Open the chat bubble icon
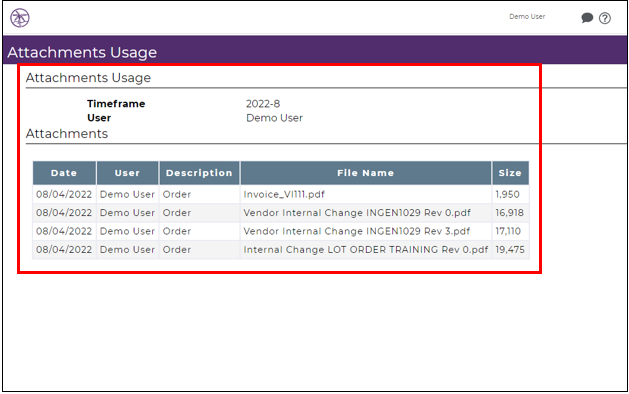629x394 pixels. point(587,18)
